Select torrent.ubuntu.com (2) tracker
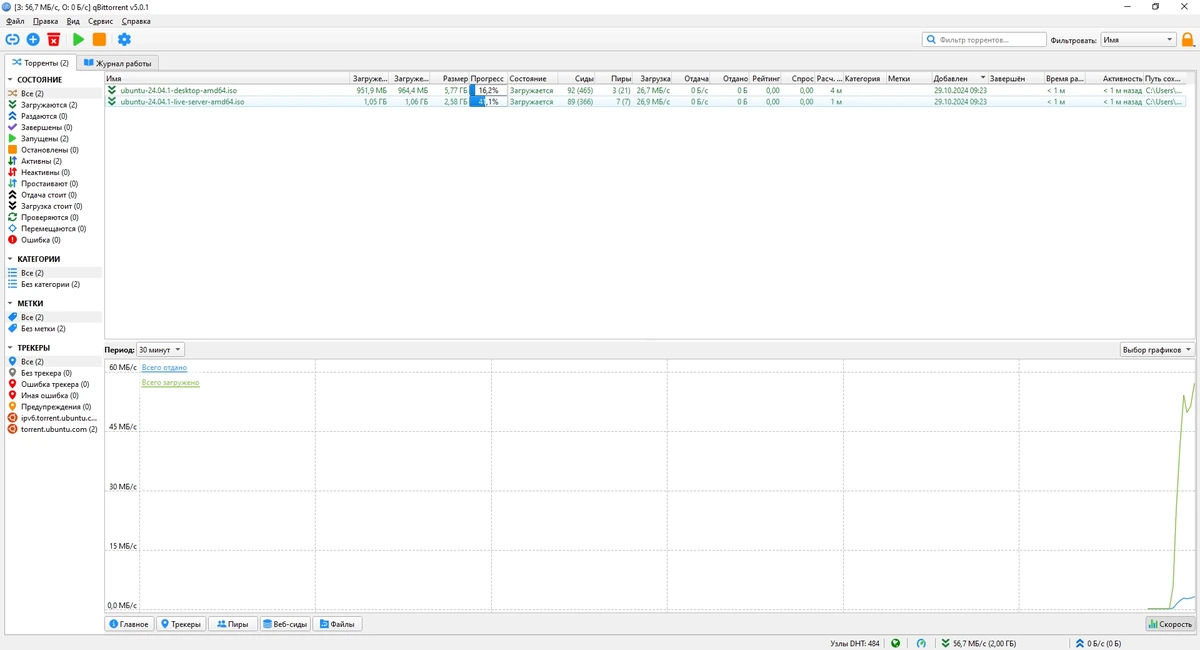 59,429
